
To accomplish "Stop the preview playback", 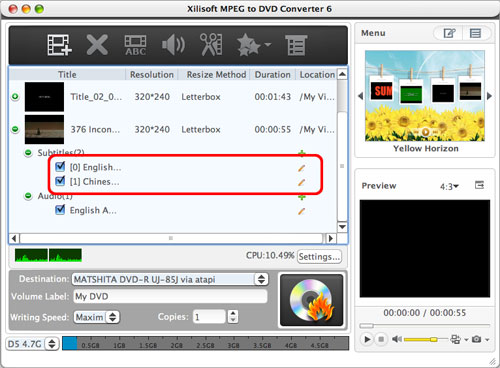I will [x=381, y=339].
